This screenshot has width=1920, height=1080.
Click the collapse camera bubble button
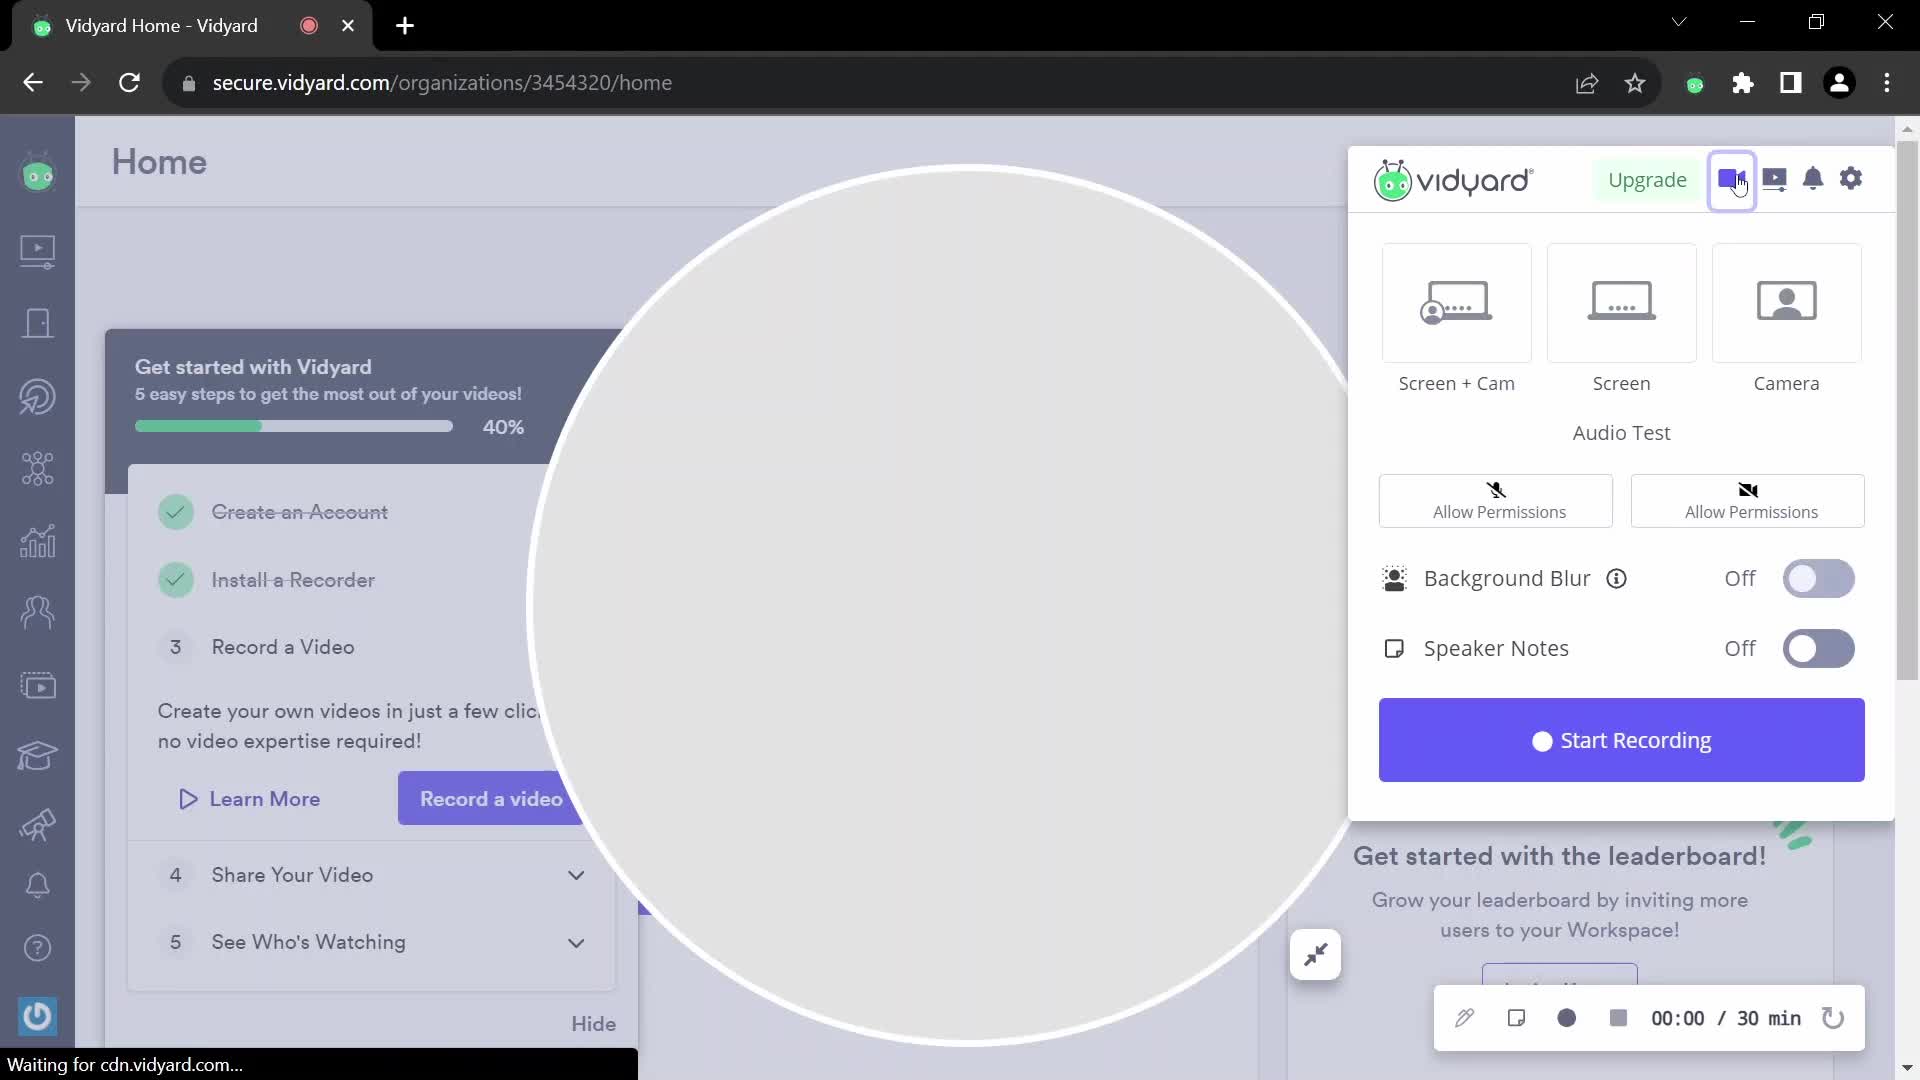point(1315,955)
